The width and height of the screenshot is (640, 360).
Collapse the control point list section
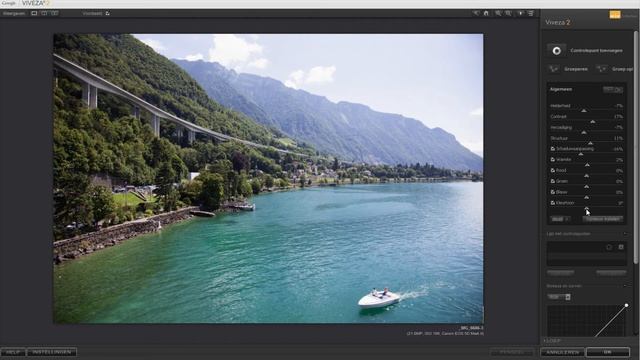(x=625, y=234)
